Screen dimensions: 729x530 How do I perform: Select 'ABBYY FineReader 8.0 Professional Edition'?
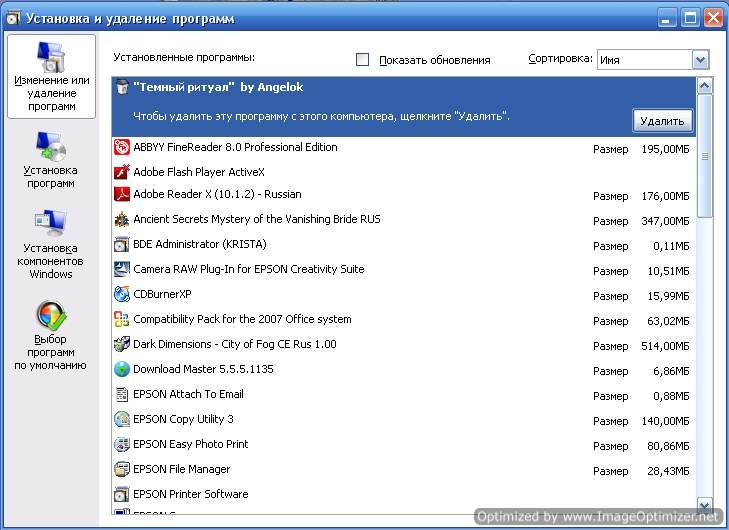tap(235, 147)
